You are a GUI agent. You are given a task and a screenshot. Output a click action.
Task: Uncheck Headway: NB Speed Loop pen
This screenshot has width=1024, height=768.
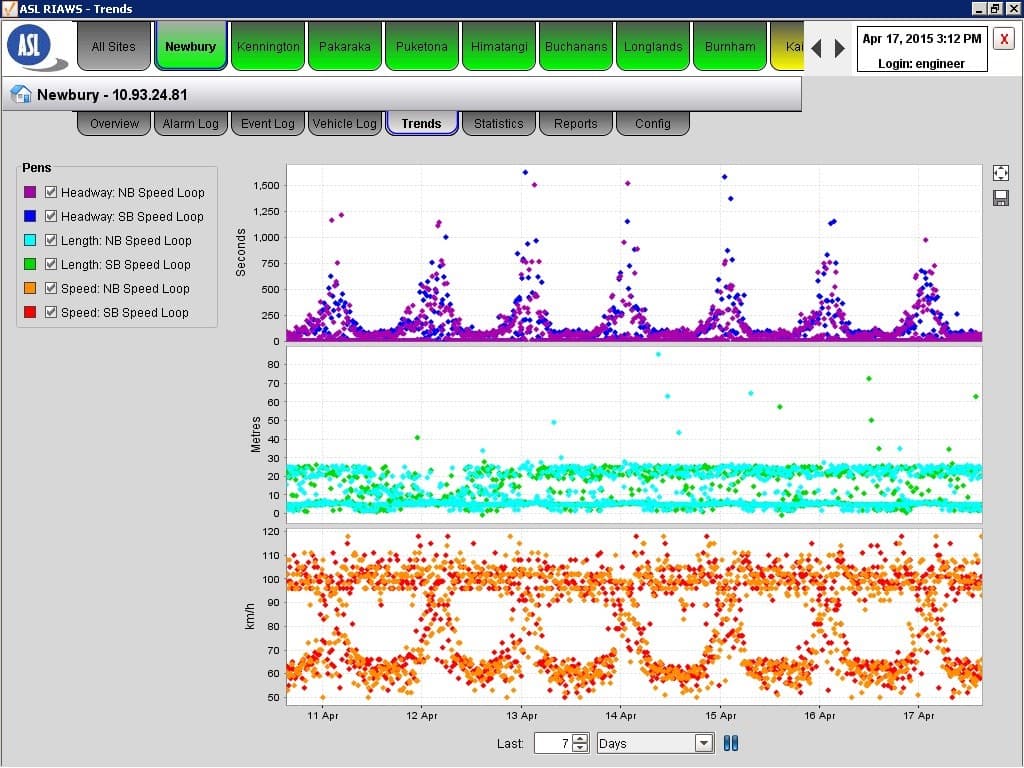click(51, 192)
